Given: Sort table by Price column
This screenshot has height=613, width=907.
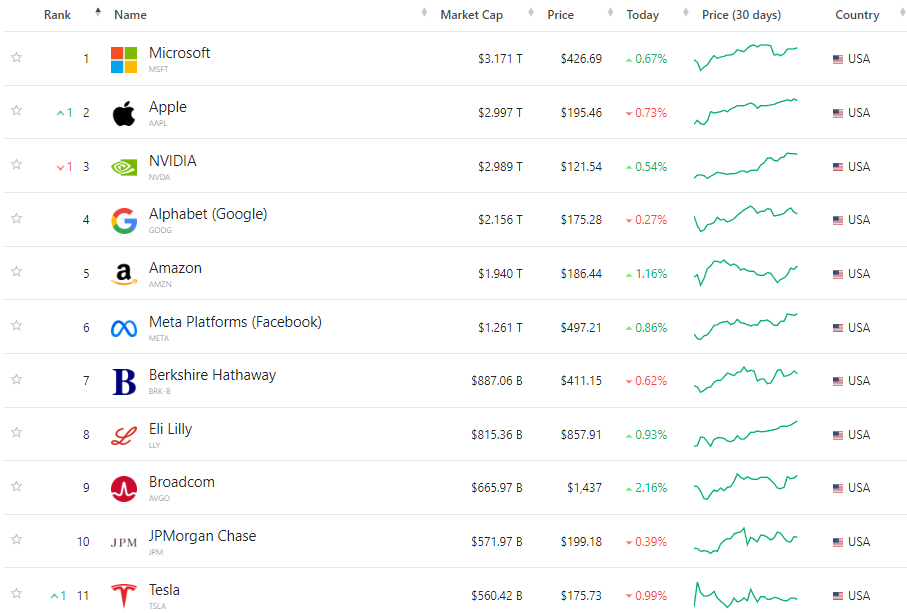Looking at the screenshot, I should (560, 15).
